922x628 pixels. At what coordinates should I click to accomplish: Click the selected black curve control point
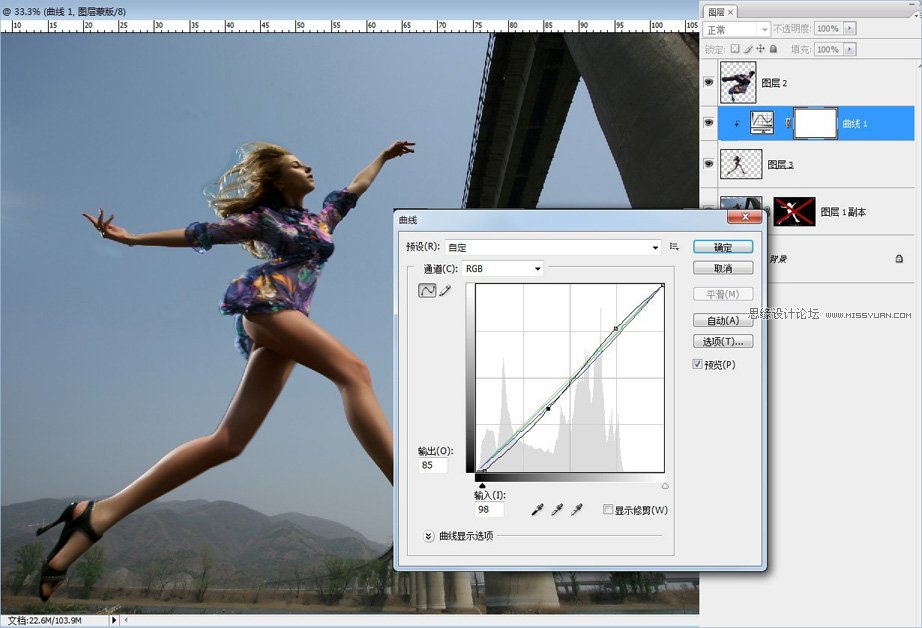click(x=548, y=408)
